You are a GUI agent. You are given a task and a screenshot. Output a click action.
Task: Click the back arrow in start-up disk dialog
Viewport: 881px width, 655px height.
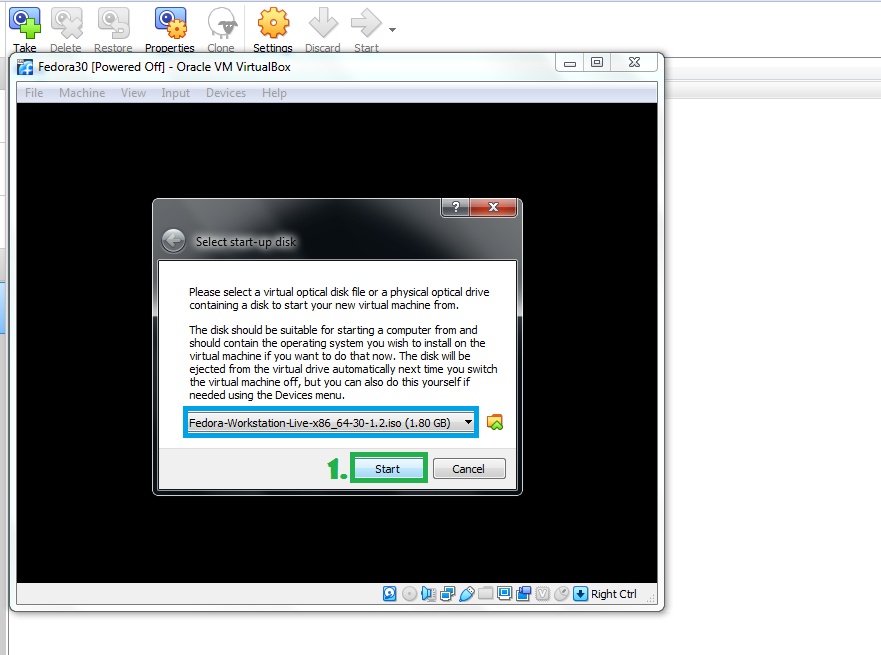173,241
